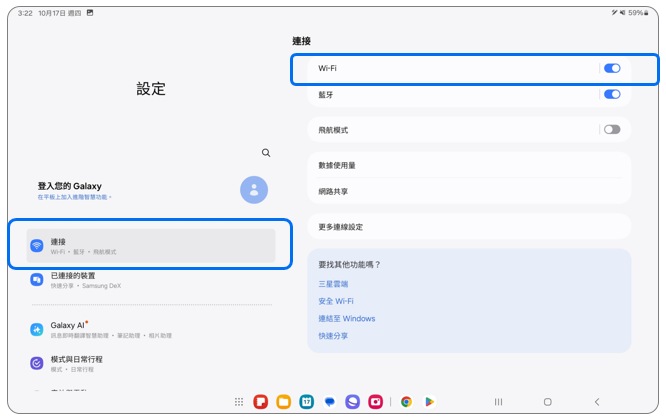The image size is (666, 419).
Task: Tap the 要找其他功能嗎？ heading
Action: tap(349, 265)
